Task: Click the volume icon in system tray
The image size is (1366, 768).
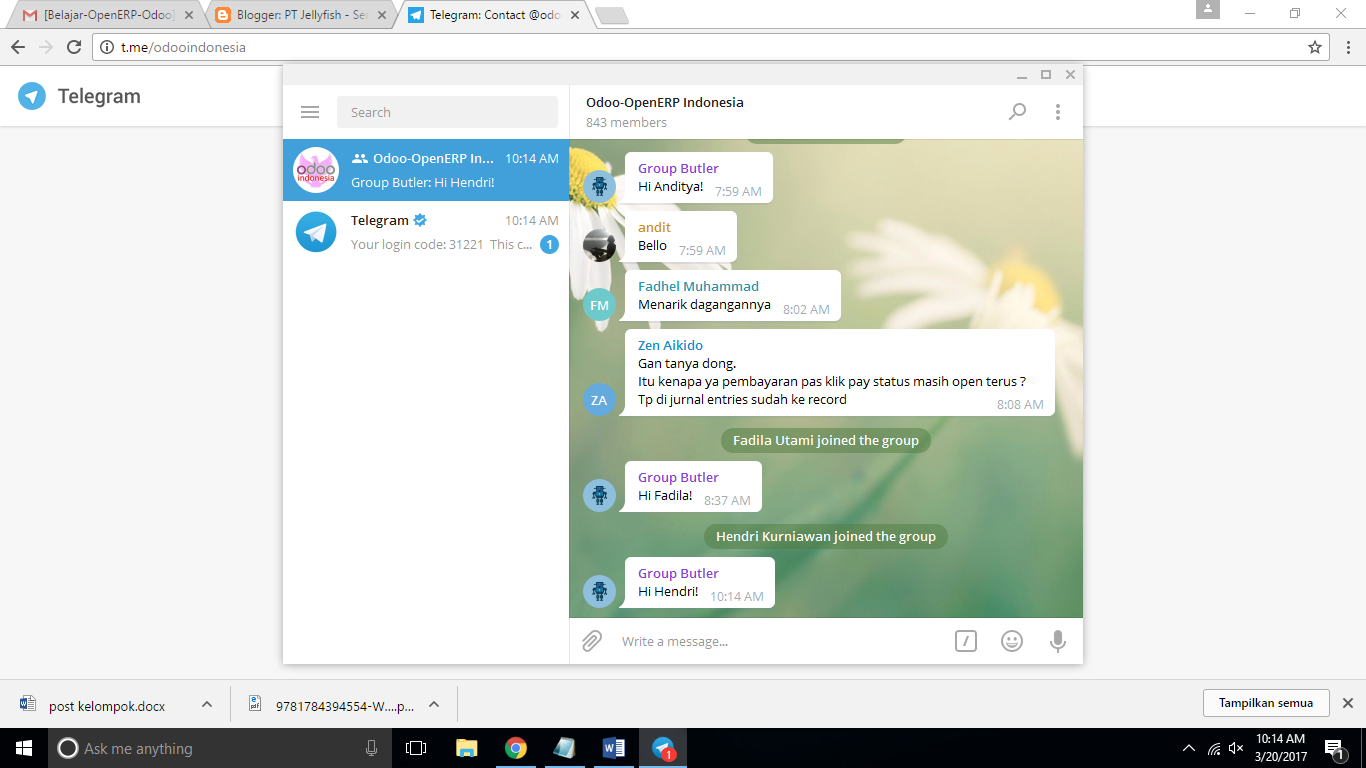Action: pos(1236,748)
